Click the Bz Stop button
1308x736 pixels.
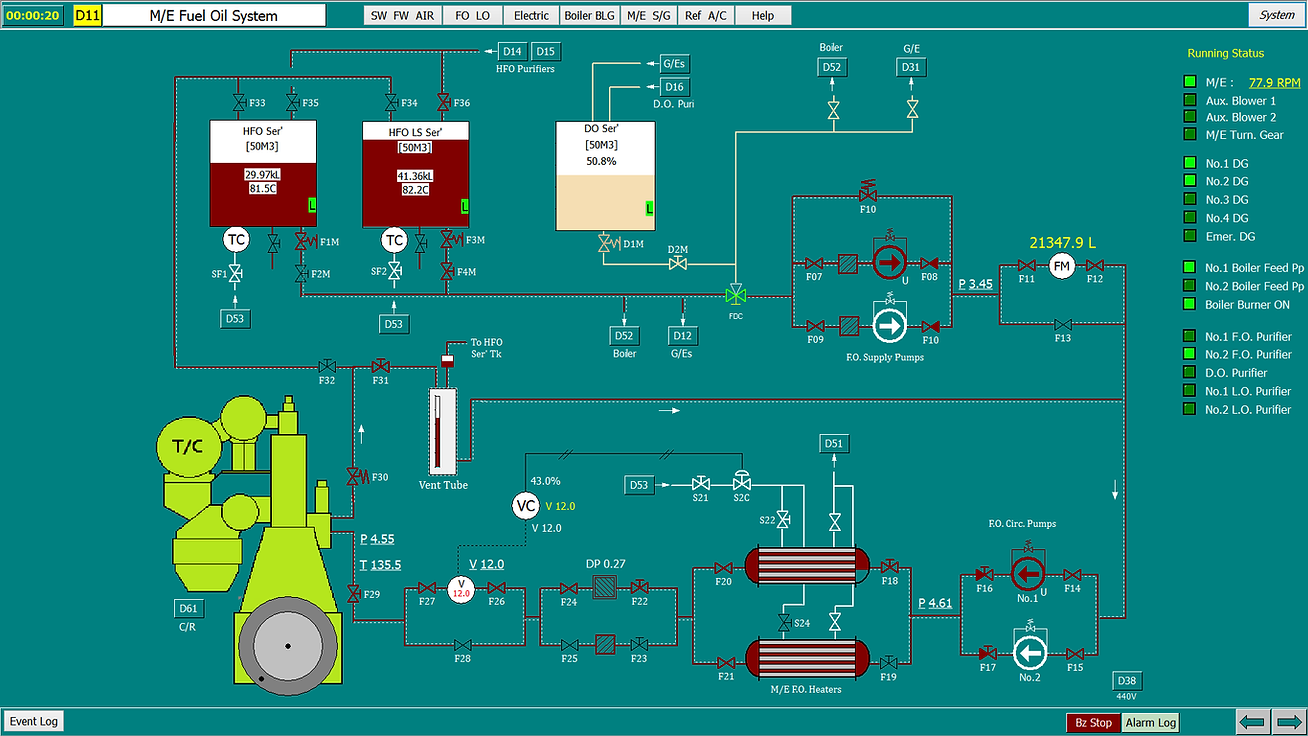[1093, 722]
